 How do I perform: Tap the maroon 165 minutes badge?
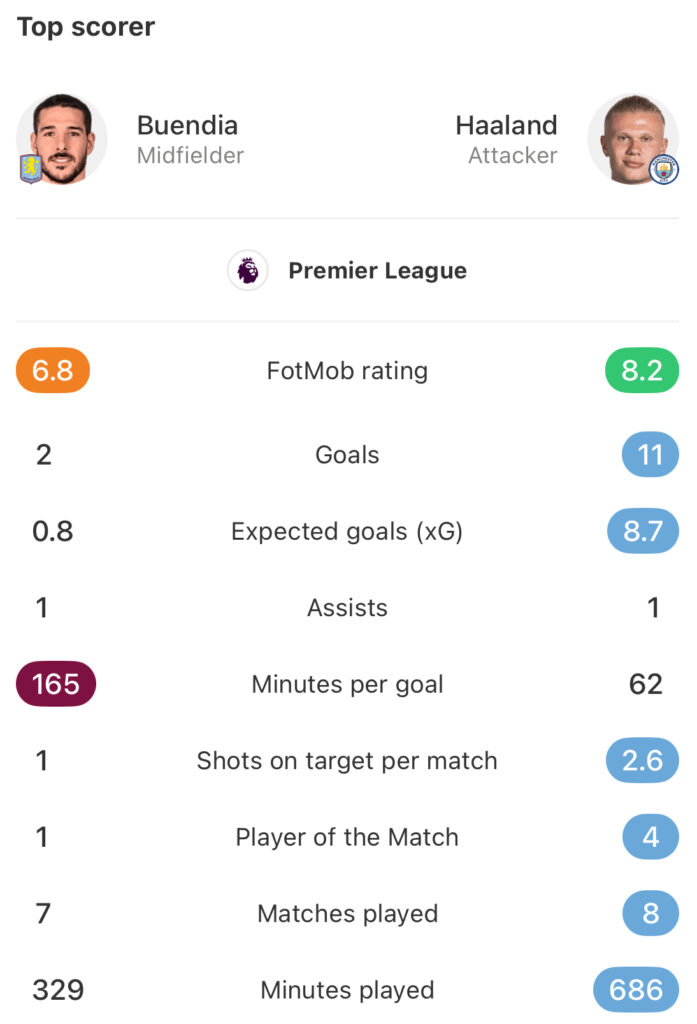(x=56, y=684)
